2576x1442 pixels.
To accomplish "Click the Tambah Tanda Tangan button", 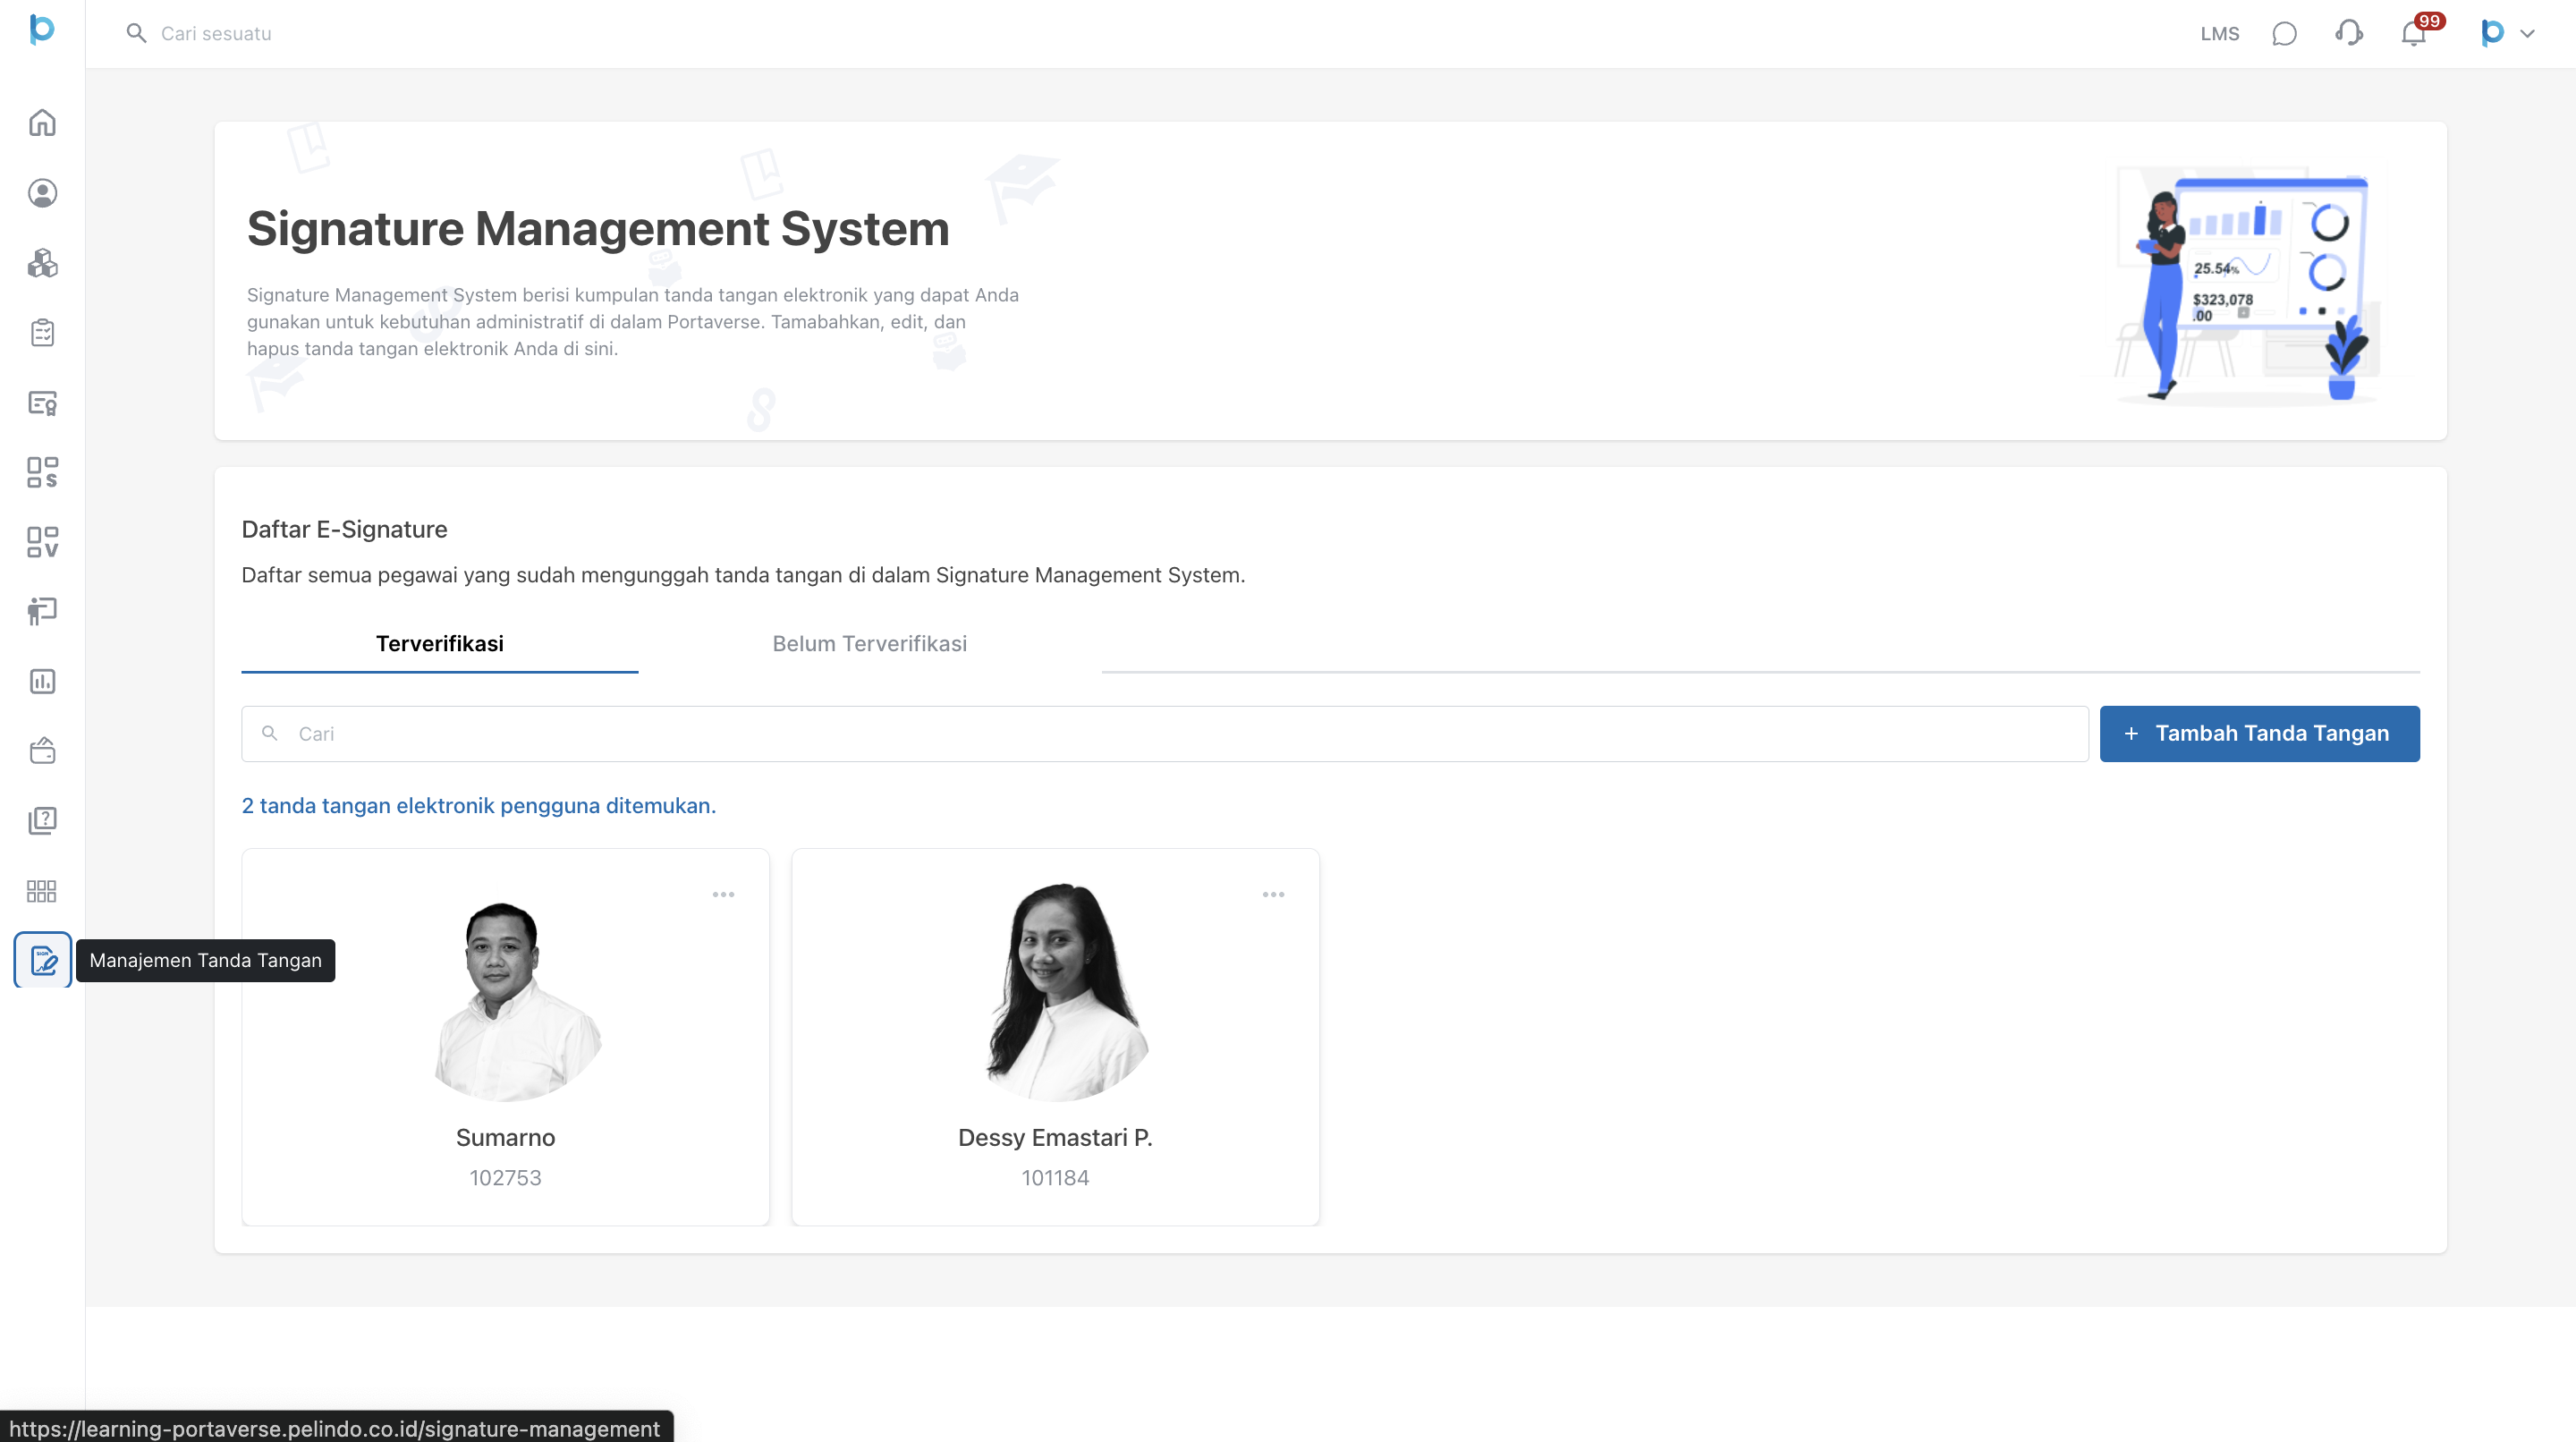I will click(x=2259, y=733).
